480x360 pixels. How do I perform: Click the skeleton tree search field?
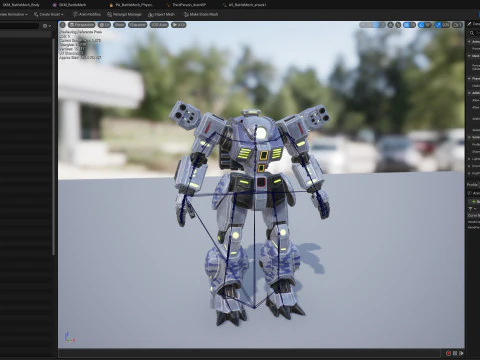(19, 26)
